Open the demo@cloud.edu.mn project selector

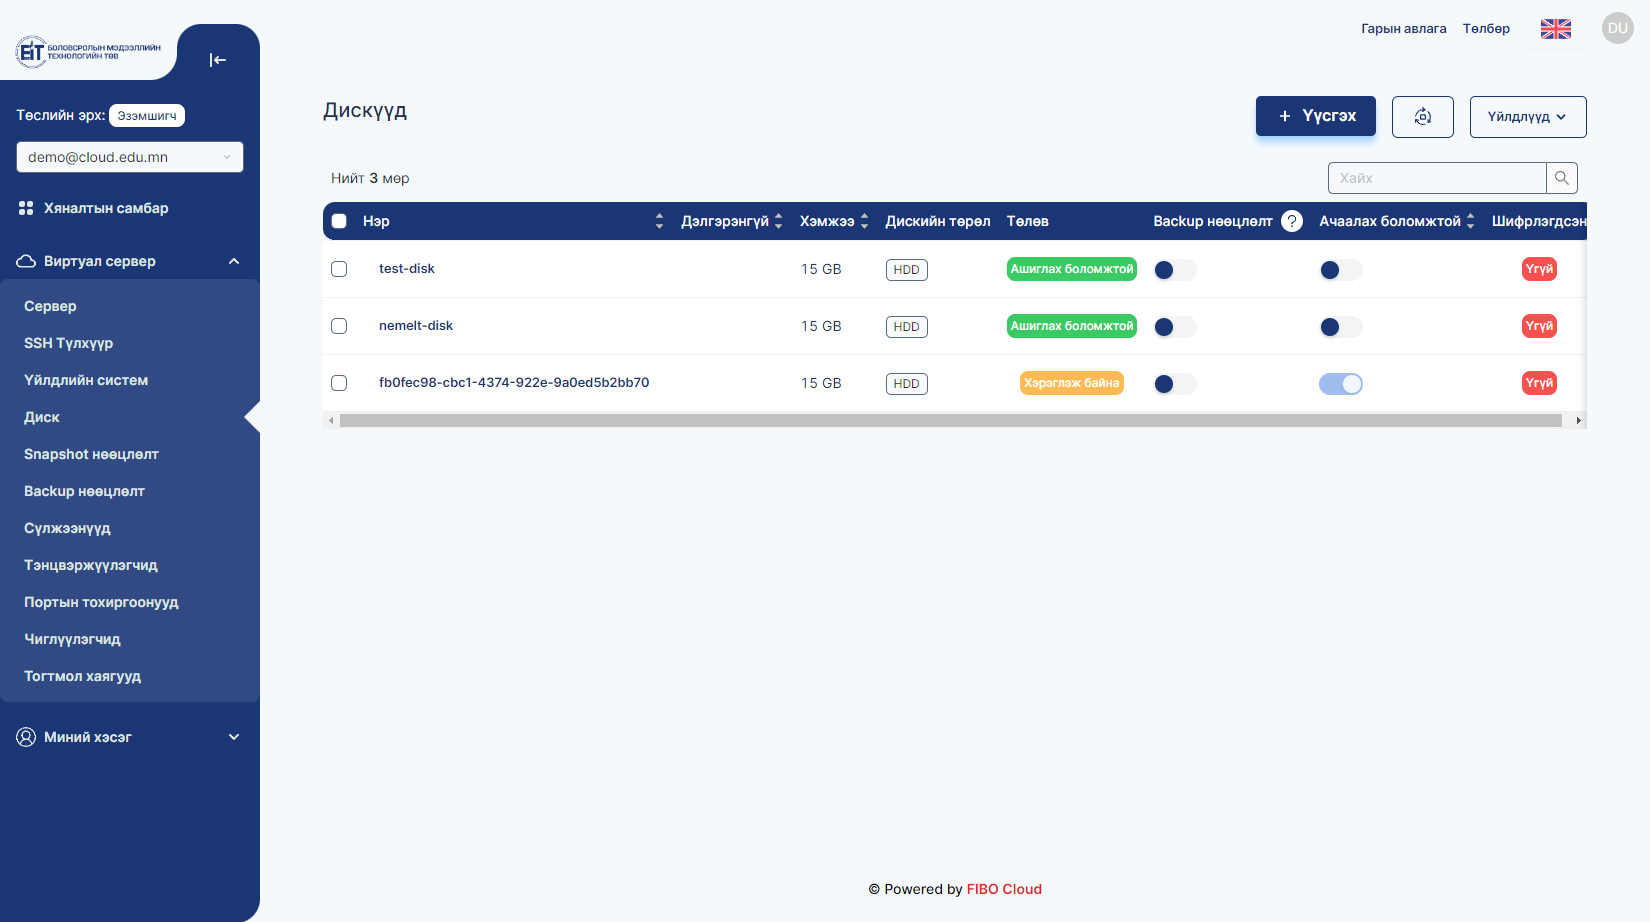click(130, 157)
